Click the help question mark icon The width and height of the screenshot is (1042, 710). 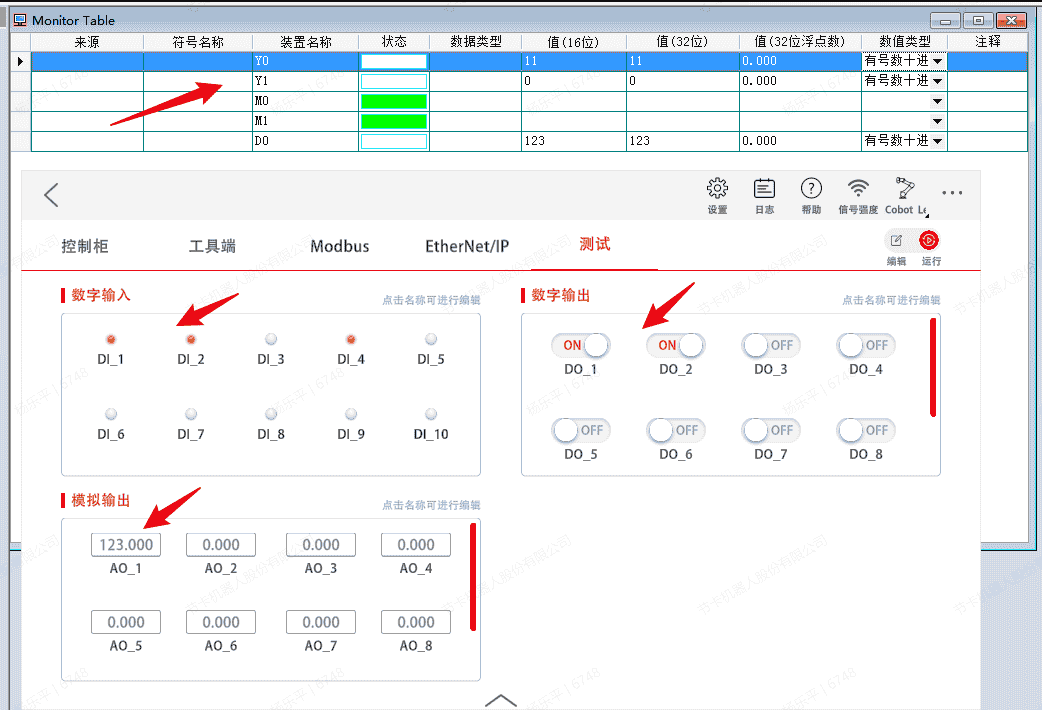tap(811, 190)
